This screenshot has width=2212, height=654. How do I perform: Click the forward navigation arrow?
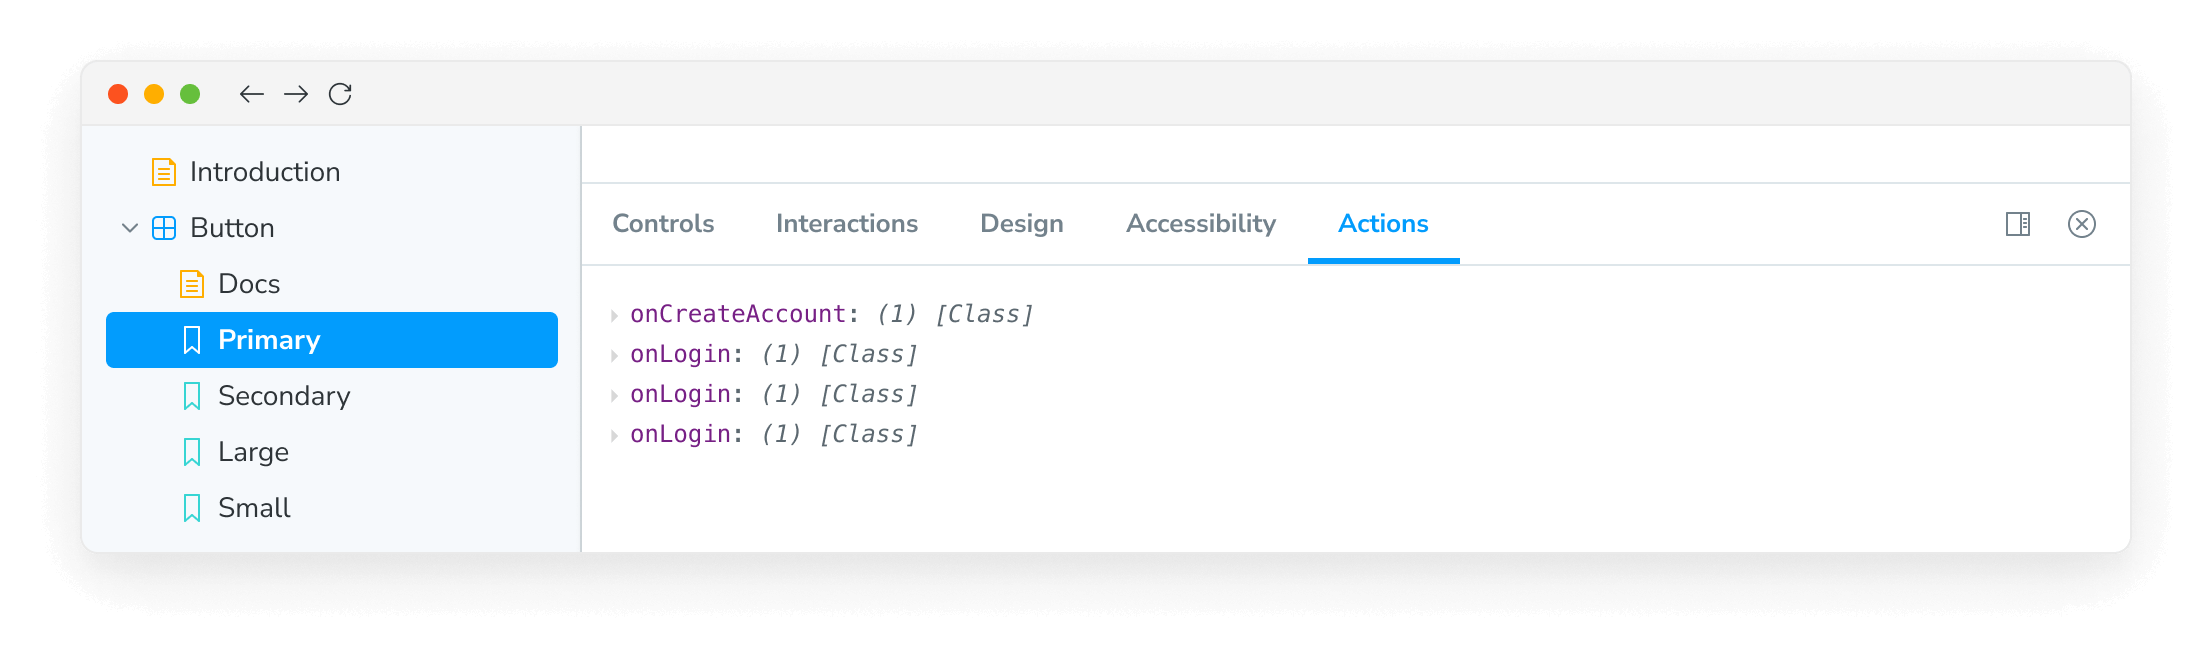click(296, 93)
